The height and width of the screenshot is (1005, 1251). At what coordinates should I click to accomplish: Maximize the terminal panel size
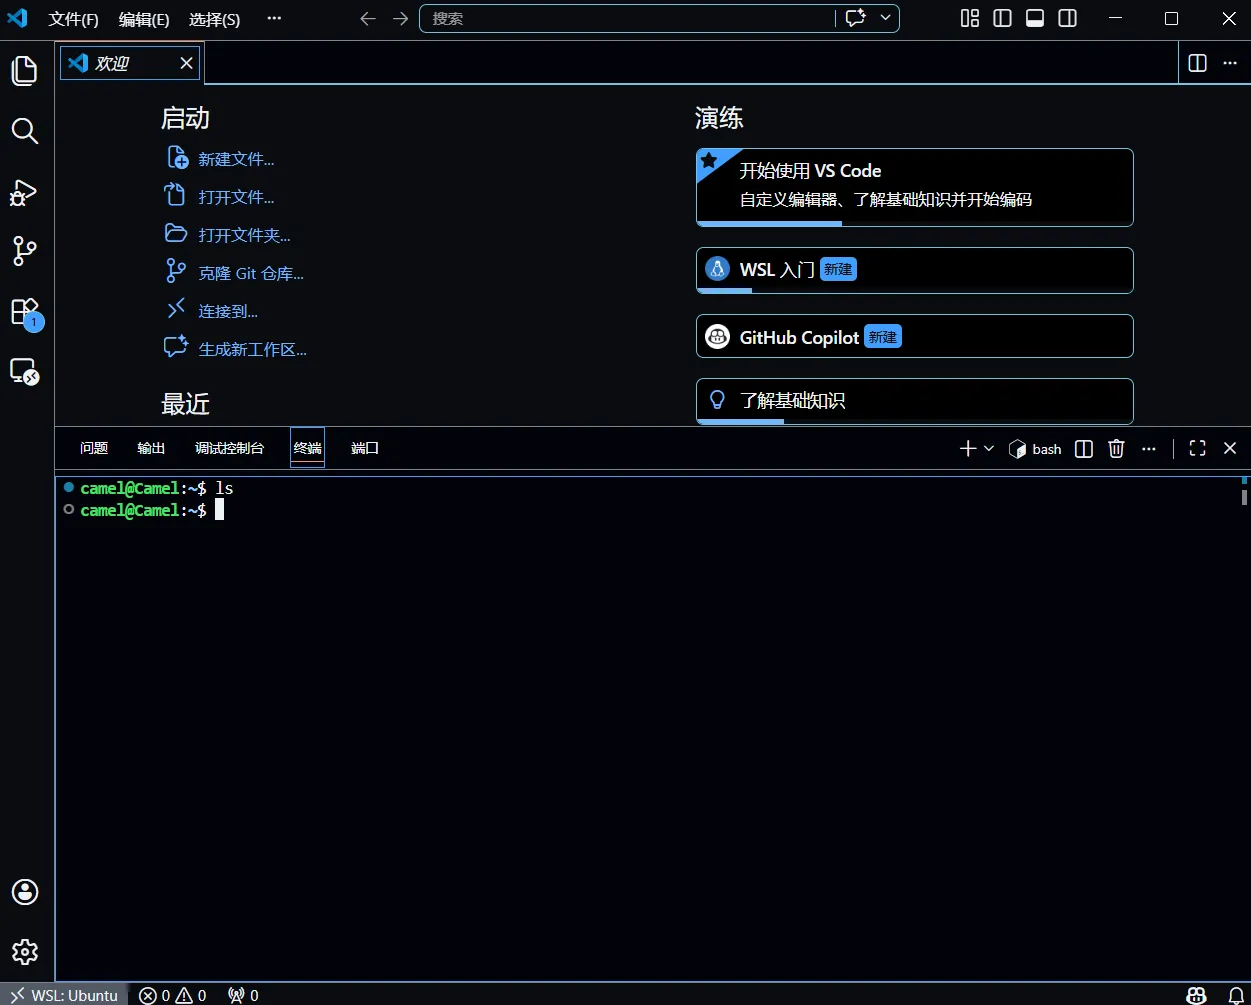pos(1197,449)
